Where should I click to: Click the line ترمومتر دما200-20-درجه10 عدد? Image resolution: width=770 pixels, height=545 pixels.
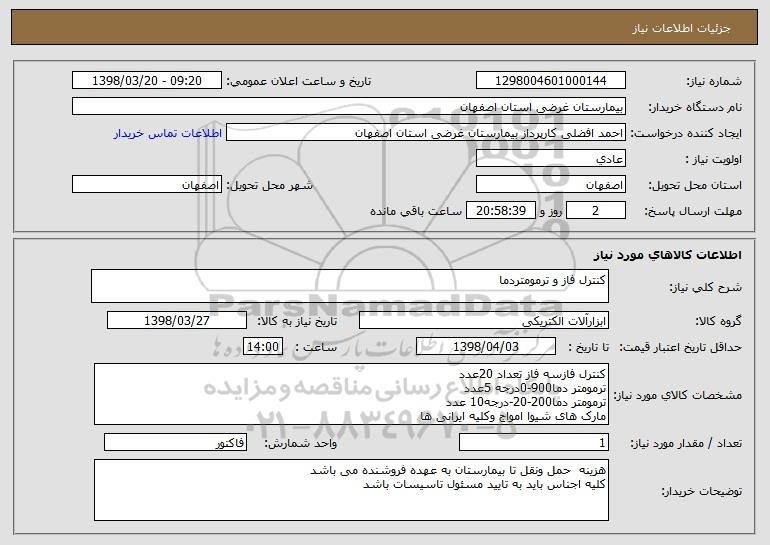526,402
